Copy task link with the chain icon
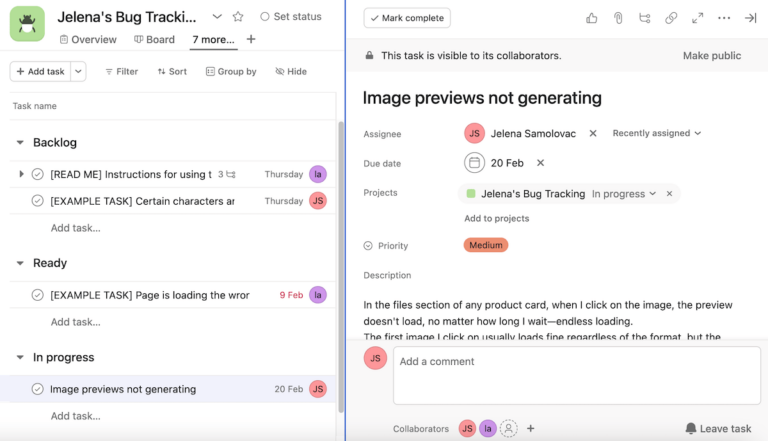 click(x=671, y=18)
